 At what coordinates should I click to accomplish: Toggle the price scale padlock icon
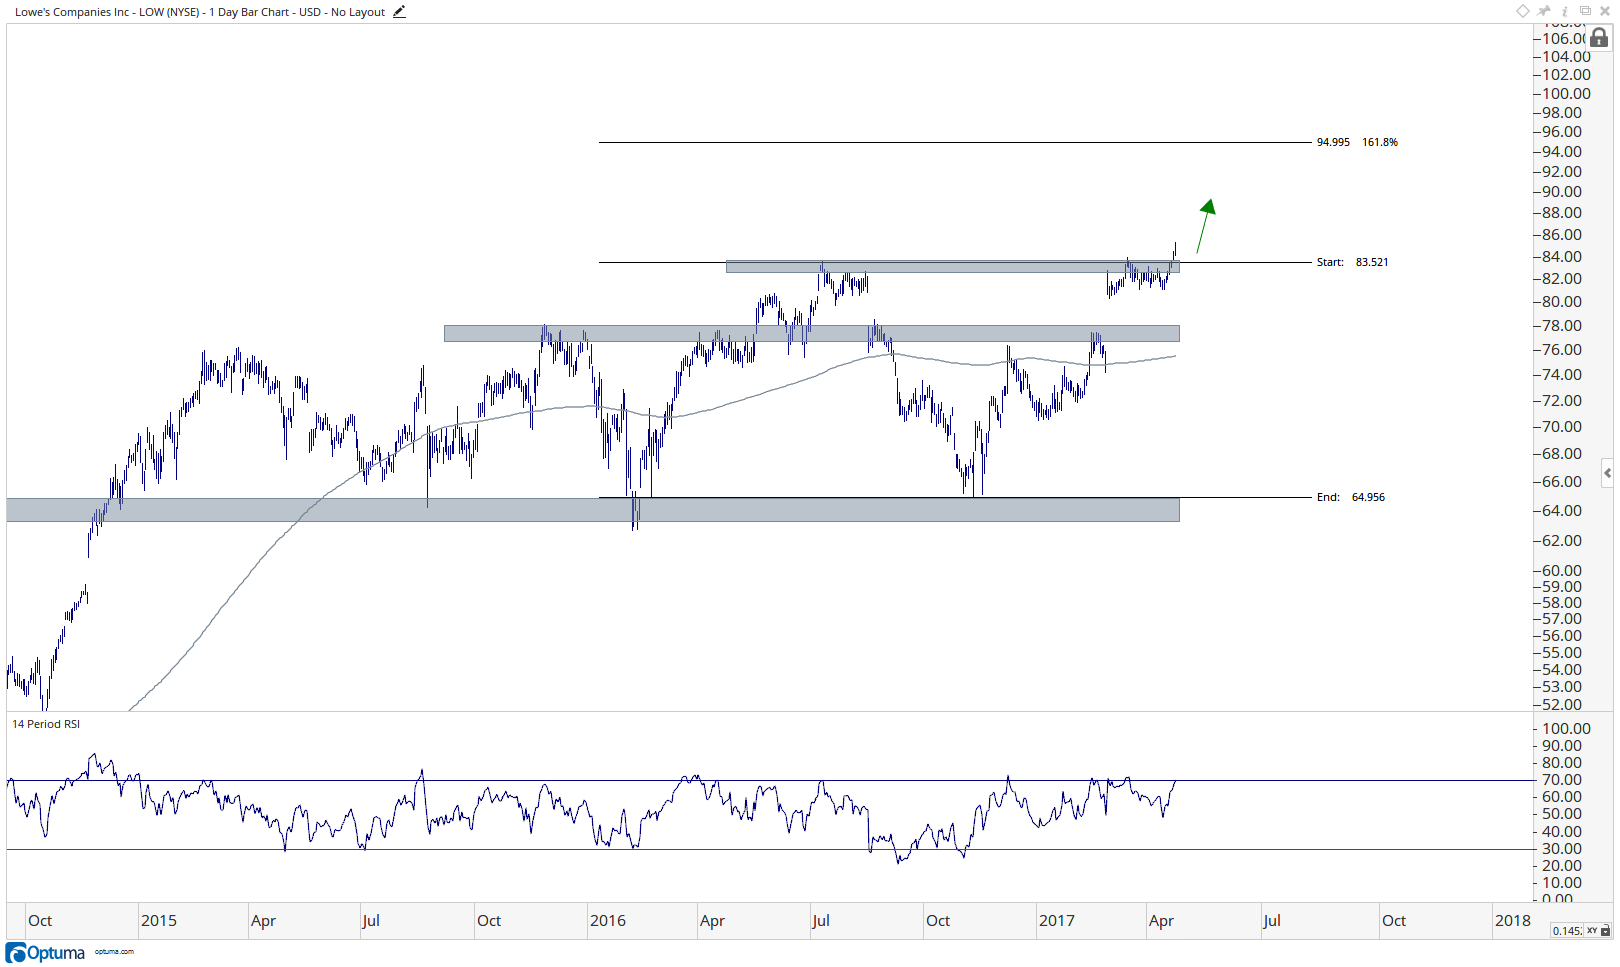pos(1599,38)
